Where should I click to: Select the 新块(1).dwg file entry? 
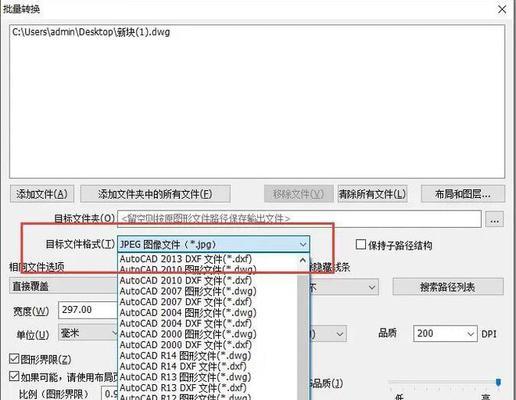tap(91, 32)
